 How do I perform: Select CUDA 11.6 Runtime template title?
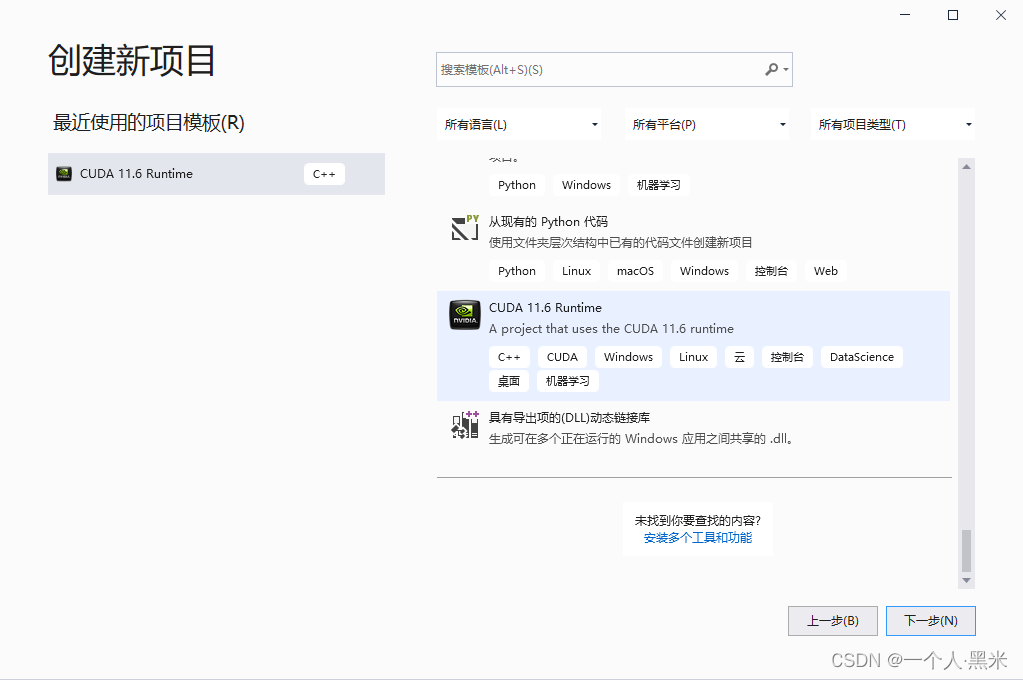pos(545,307)
